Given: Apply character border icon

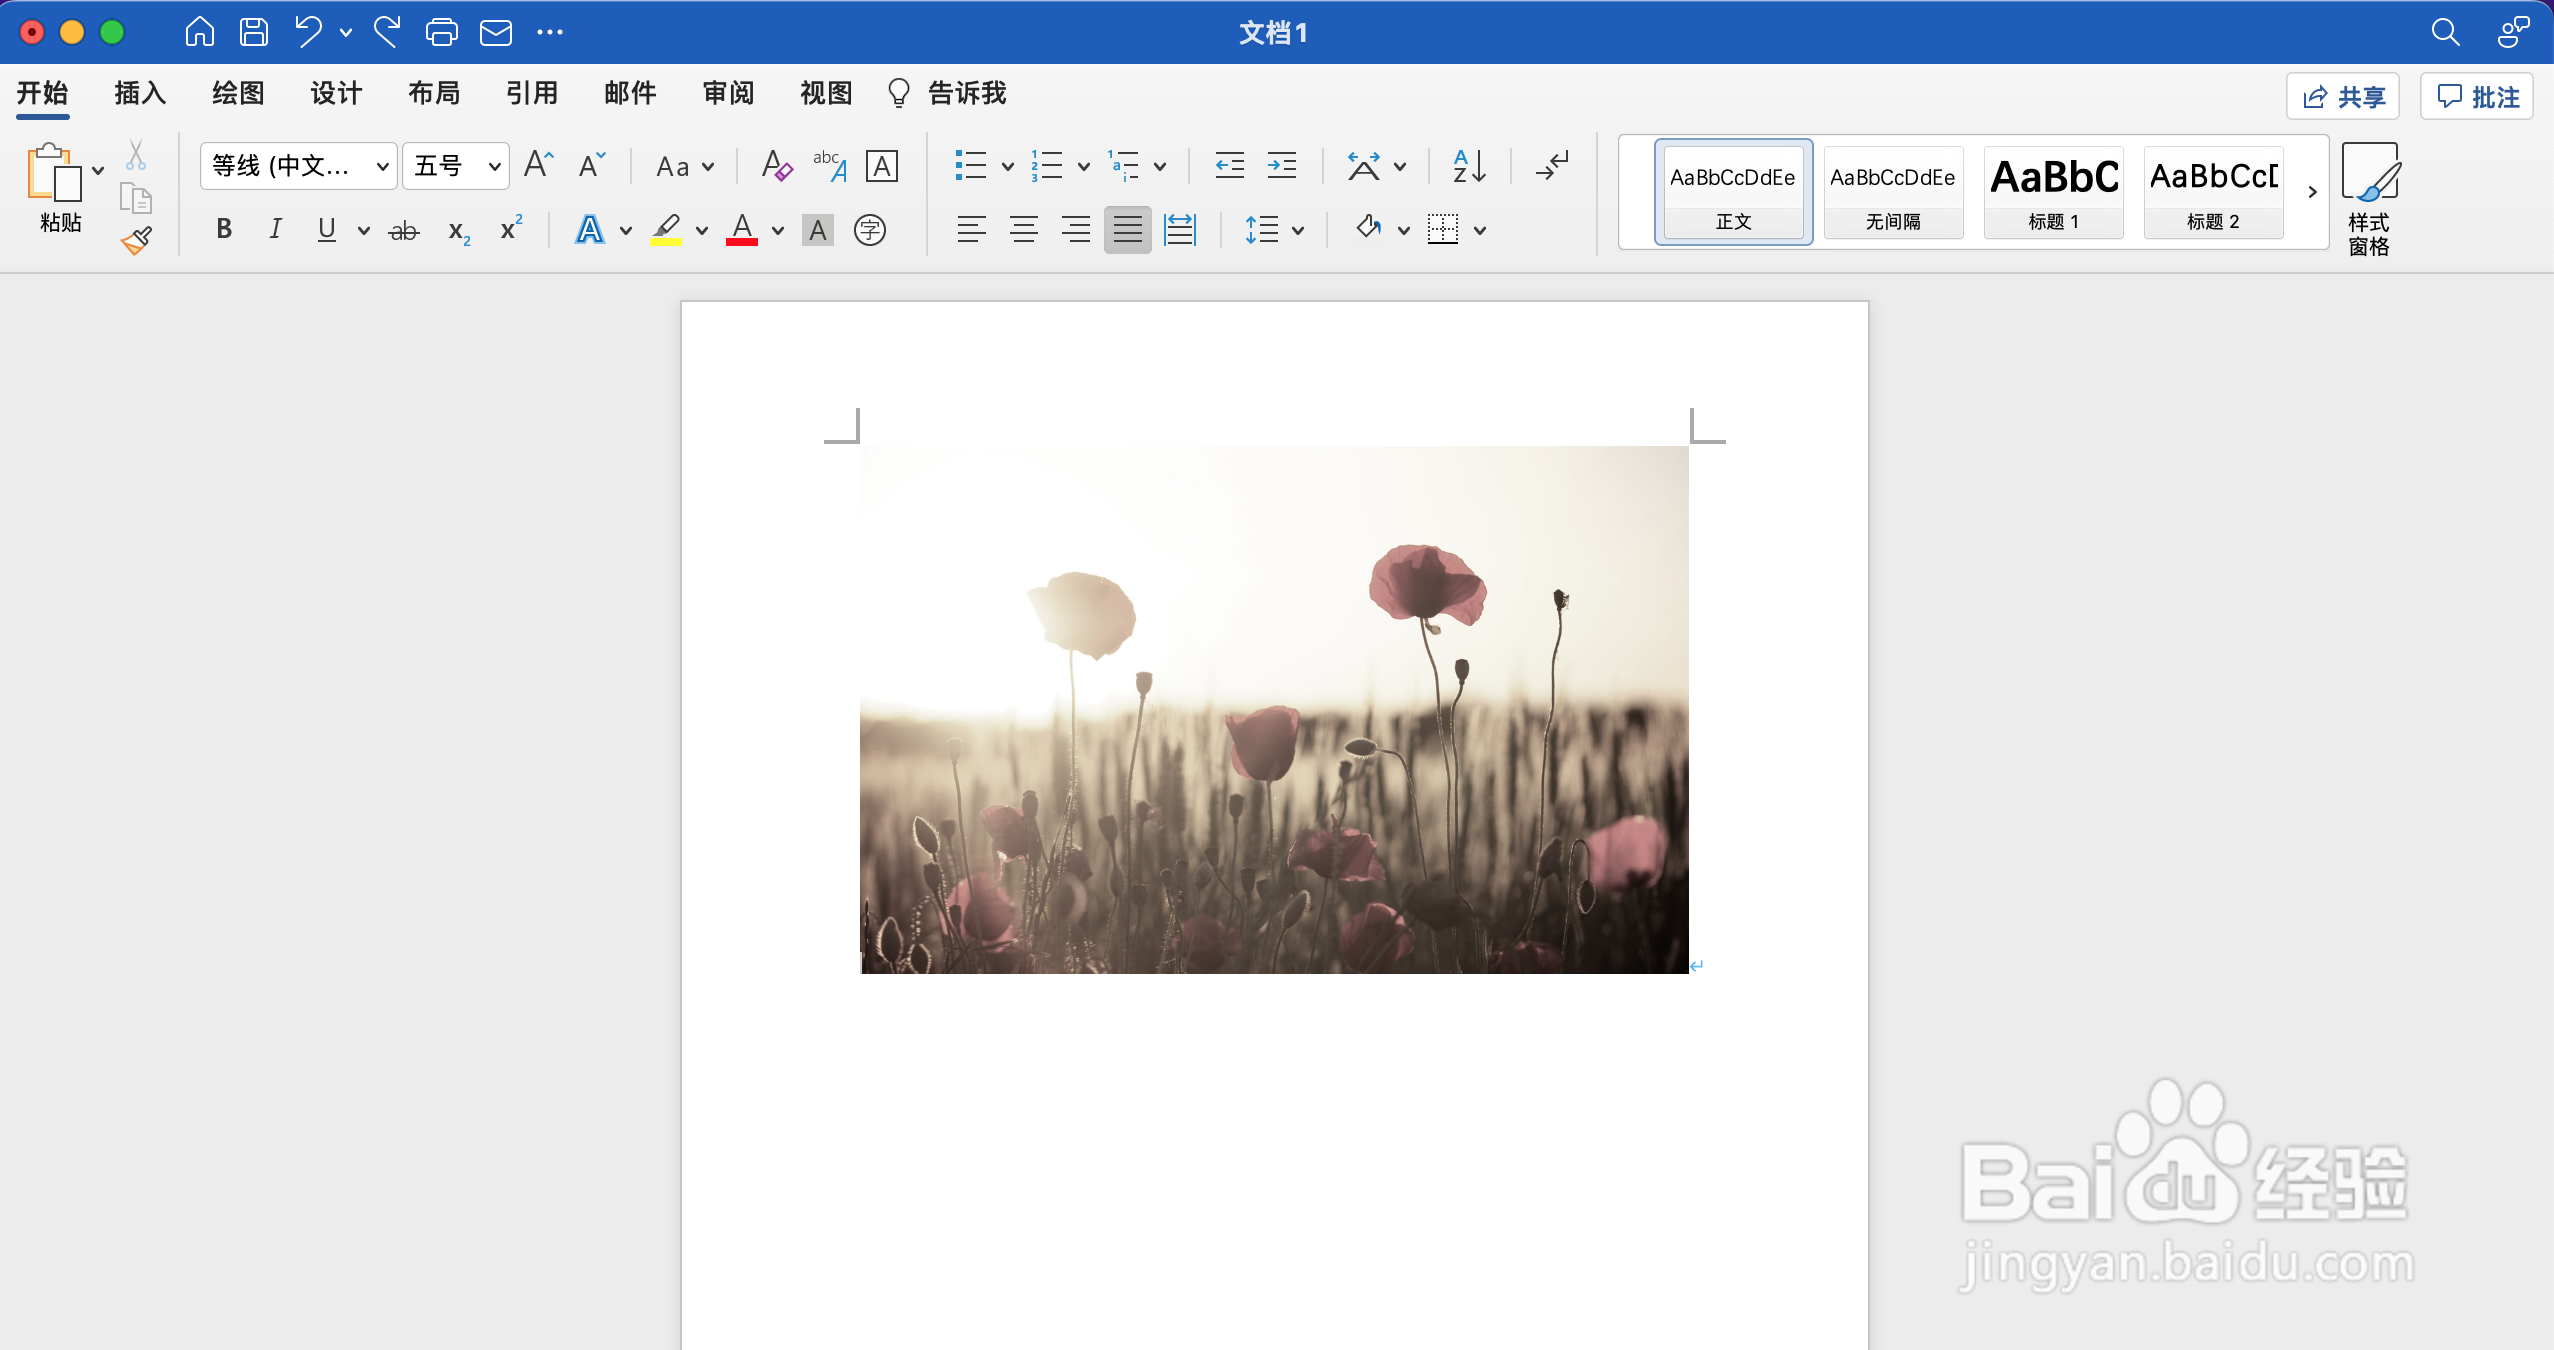Looking at the screenshot, I should coord(882,166).
